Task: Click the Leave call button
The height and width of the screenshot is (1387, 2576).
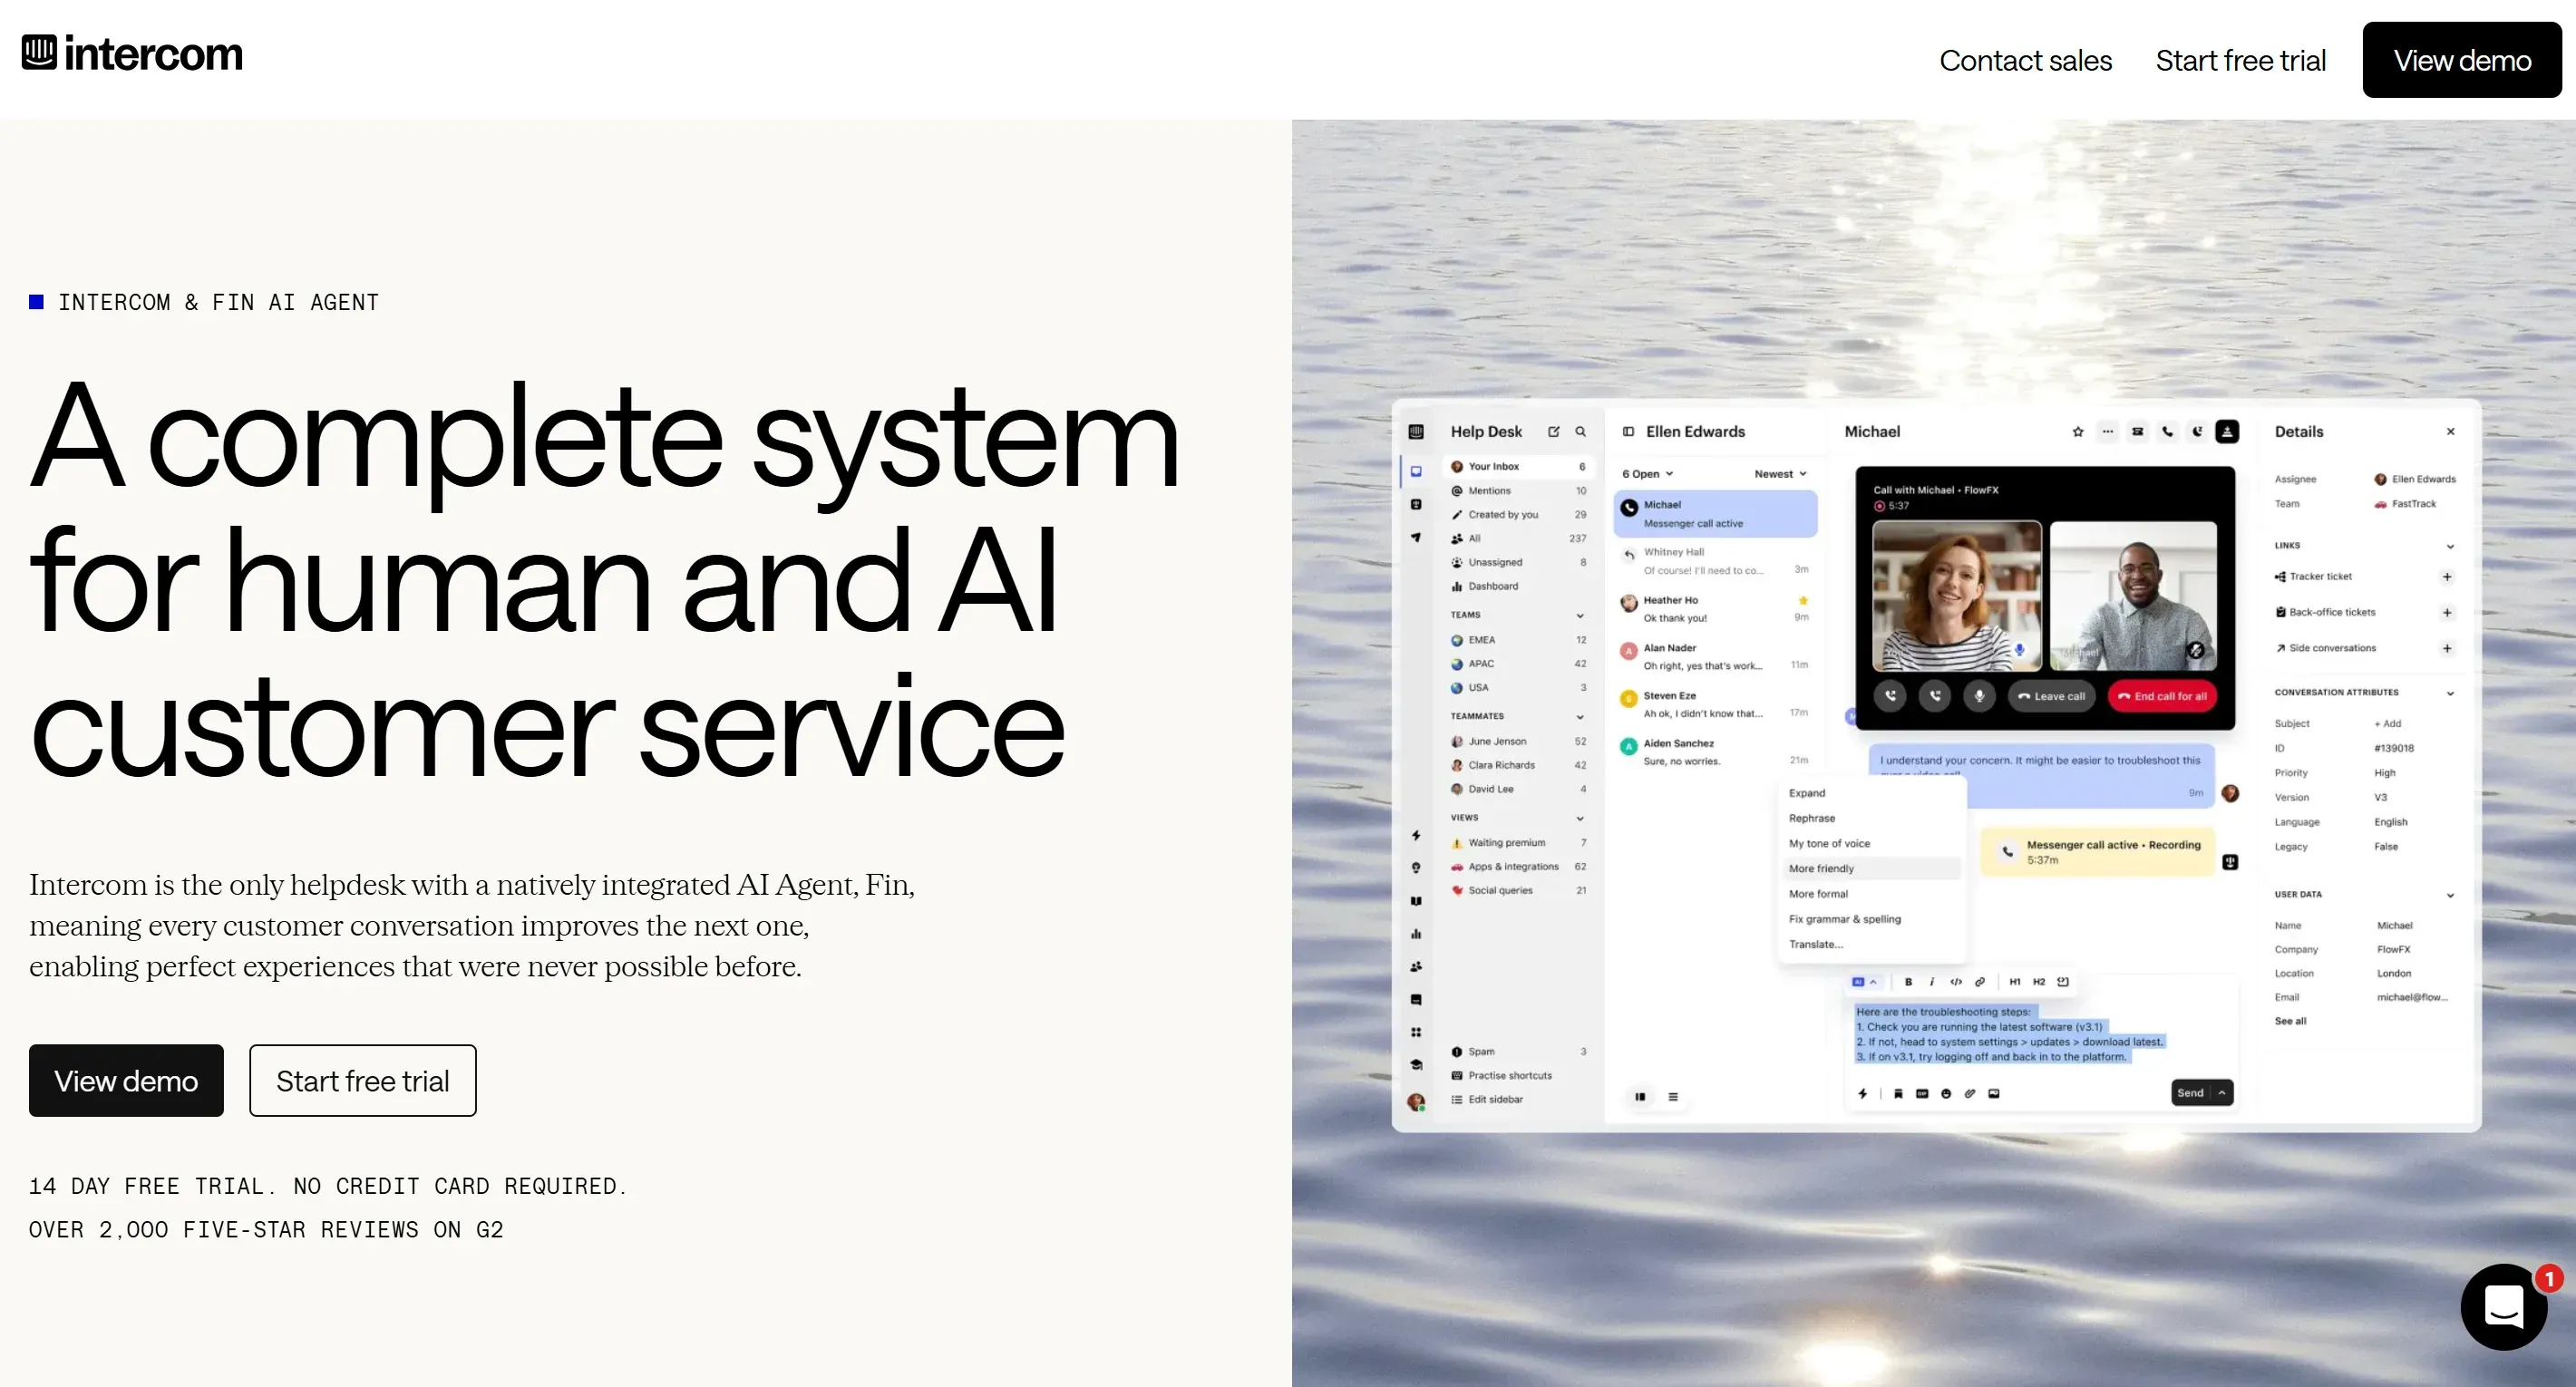Action: tap(2051, 696)
